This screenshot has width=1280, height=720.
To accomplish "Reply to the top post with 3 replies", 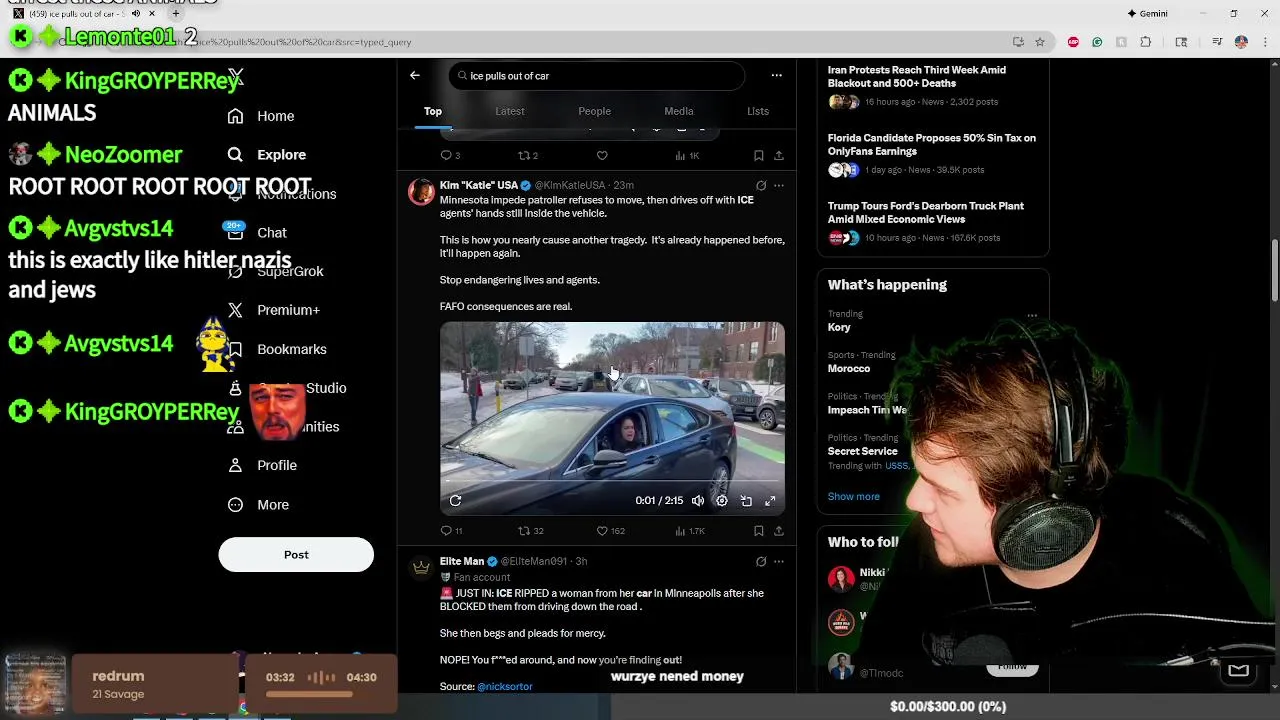I will click(450, 155).
